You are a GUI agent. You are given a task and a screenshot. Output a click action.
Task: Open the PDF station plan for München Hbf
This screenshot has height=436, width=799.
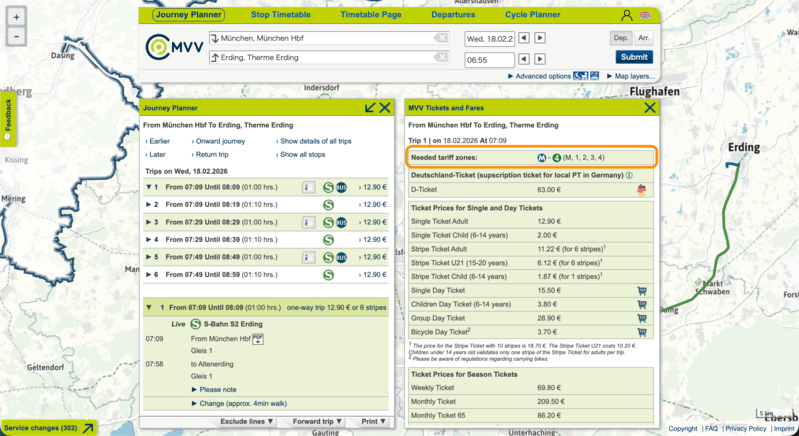(x=257, y=339)
